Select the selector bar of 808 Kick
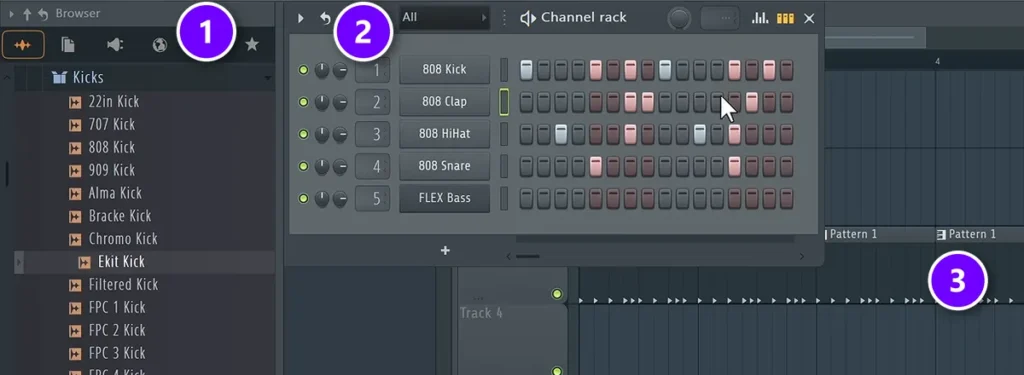The image size is (1024, 375). click(504, 70)
